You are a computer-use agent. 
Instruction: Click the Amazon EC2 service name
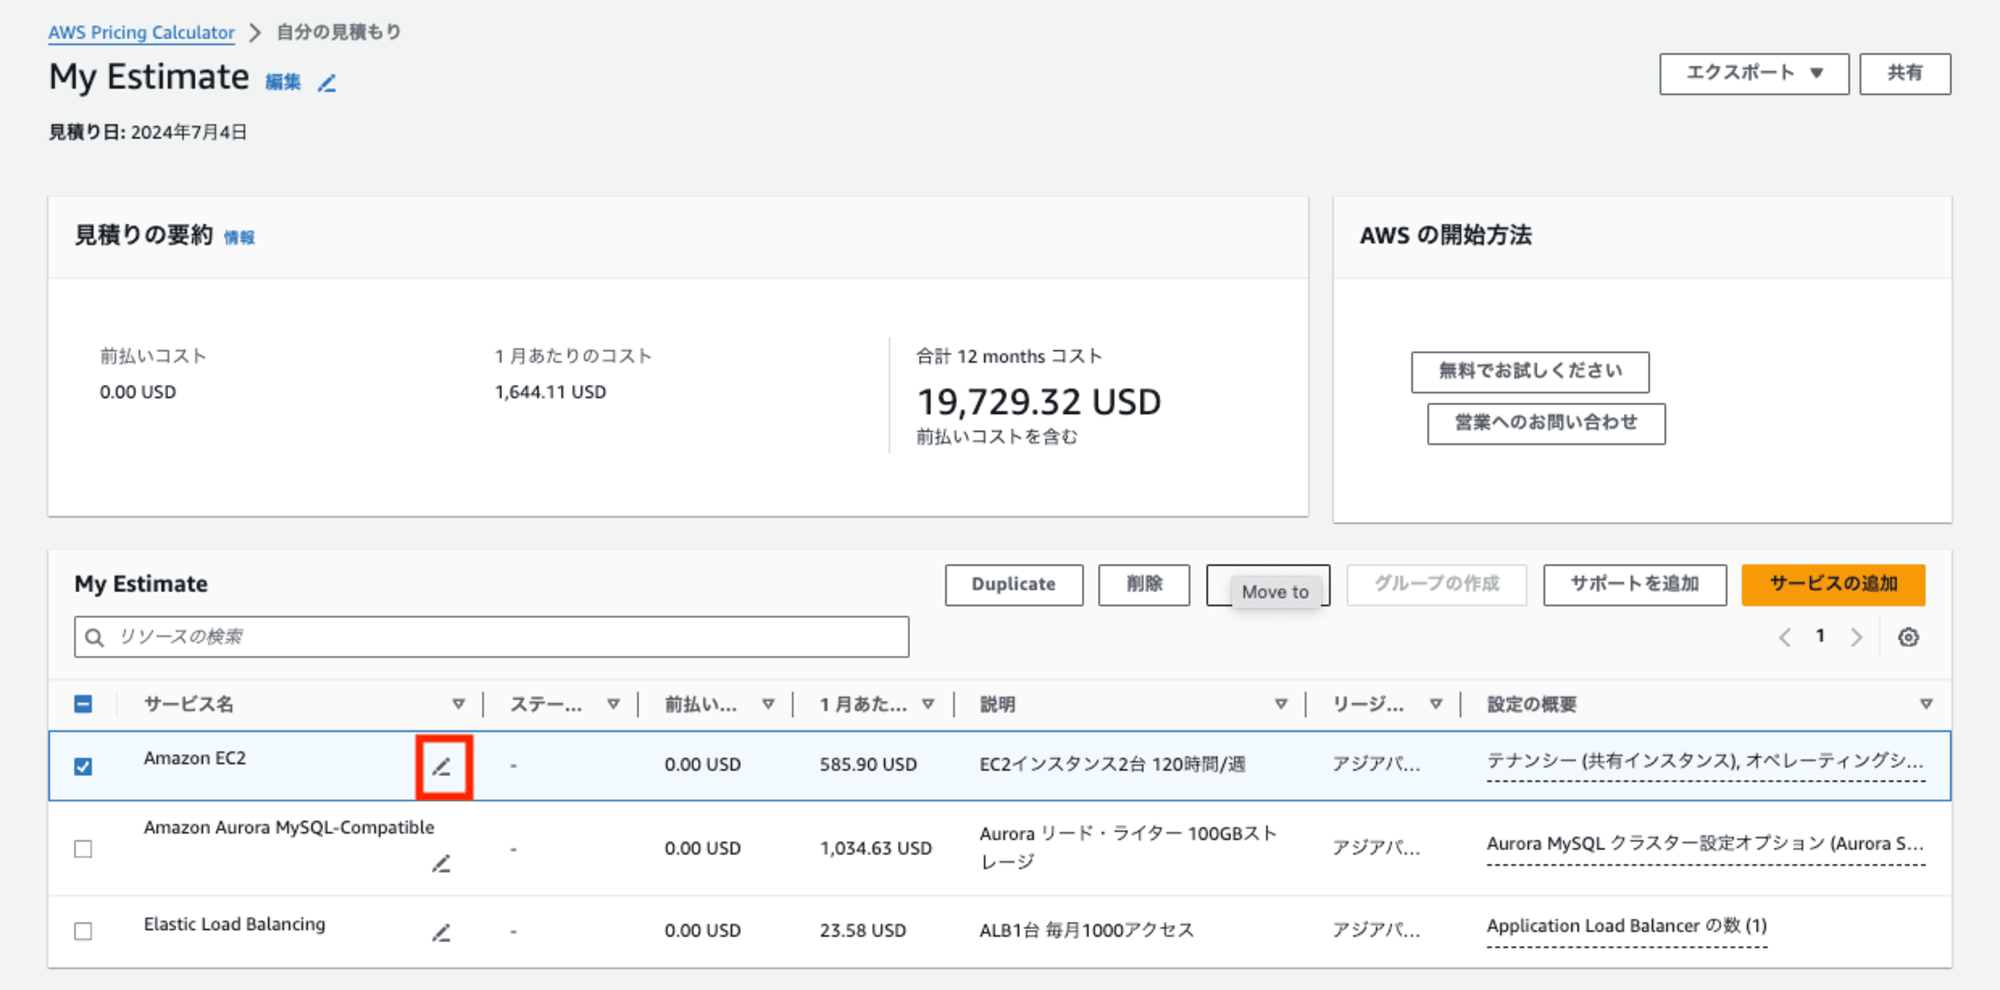click(x=195, y=759)
